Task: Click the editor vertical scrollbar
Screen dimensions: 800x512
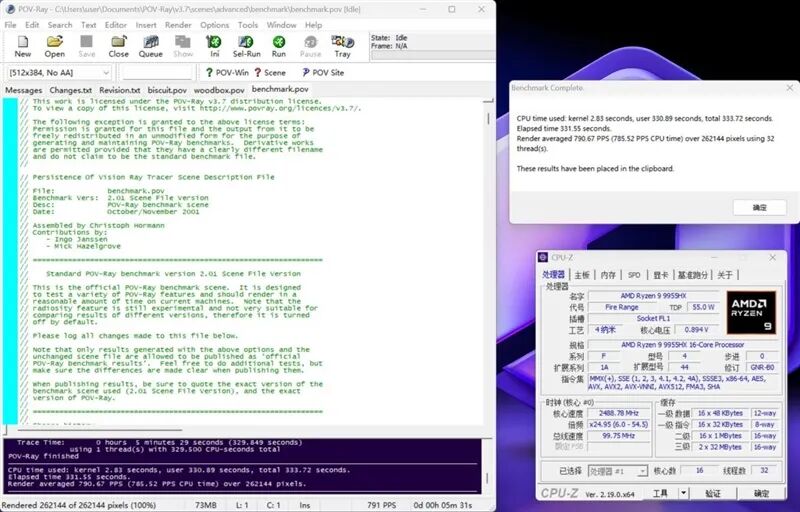Action: [488, 260]
